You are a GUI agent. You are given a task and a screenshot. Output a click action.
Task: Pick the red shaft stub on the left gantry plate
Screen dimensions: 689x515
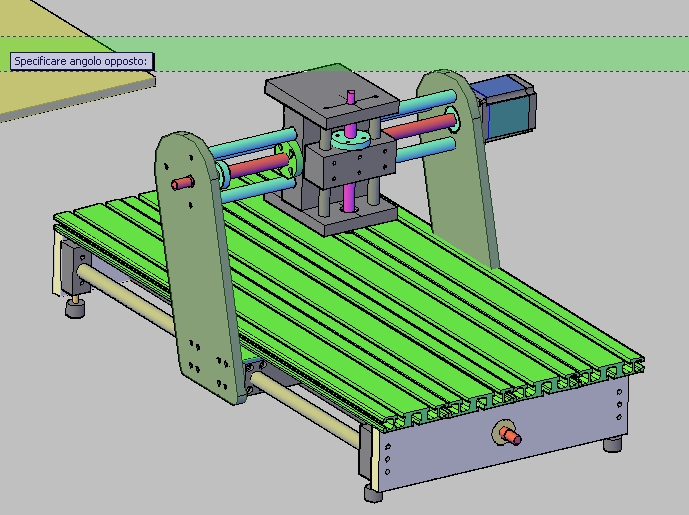pos(183,182)
